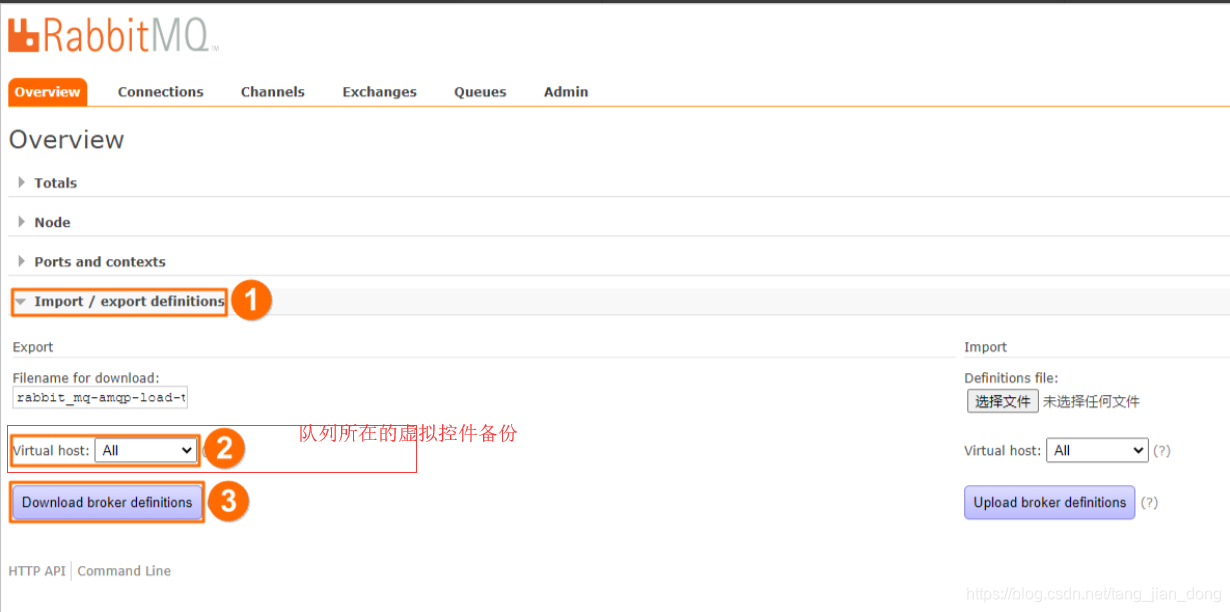
Task: Open the Command Line link
Action: coord(124,571)
